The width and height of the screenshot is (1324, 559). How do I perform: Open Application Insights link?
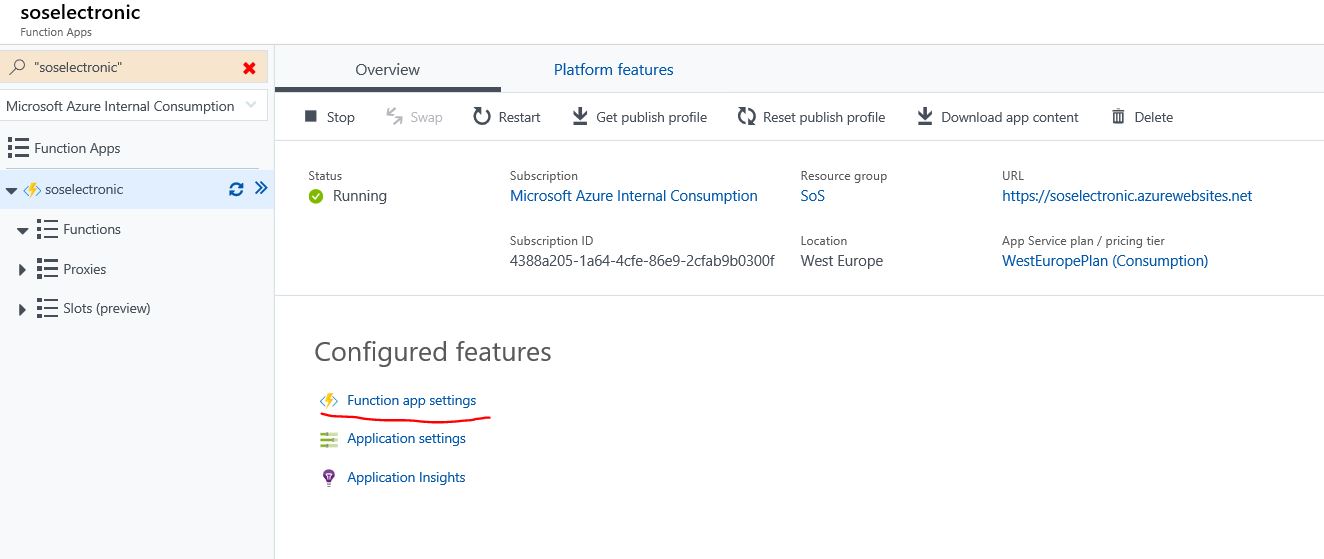pyautogui.click(x=406, y=477)
